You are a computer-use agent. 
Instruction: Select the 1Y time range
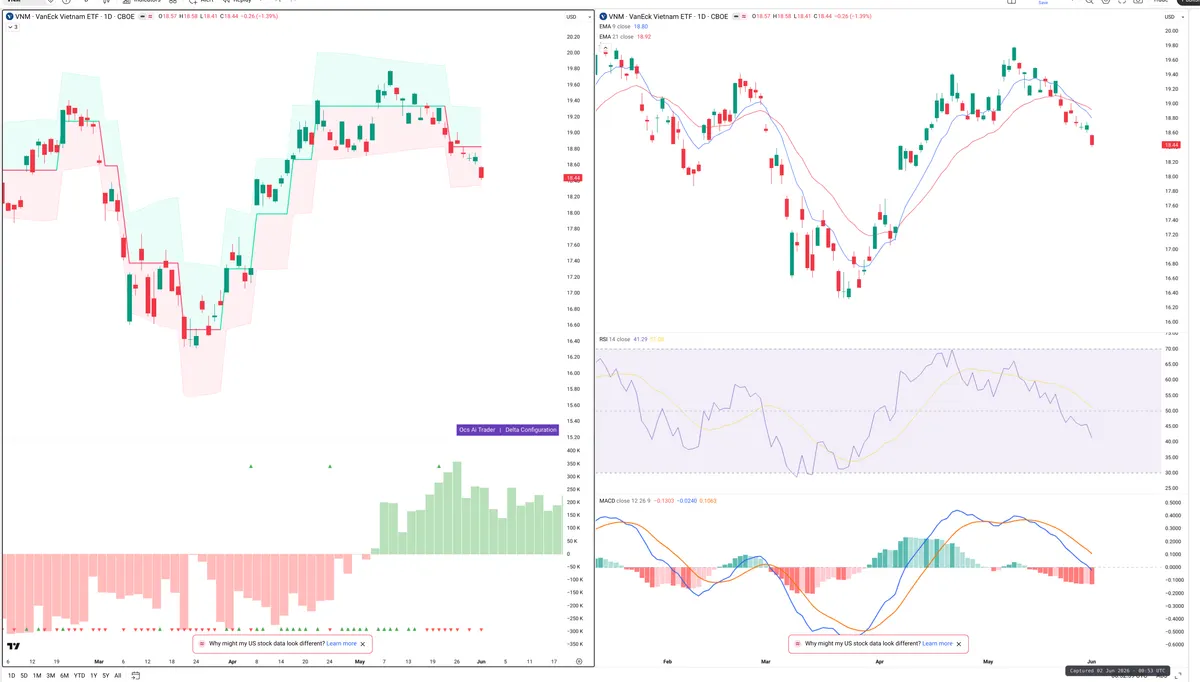[x=94, y=676]
